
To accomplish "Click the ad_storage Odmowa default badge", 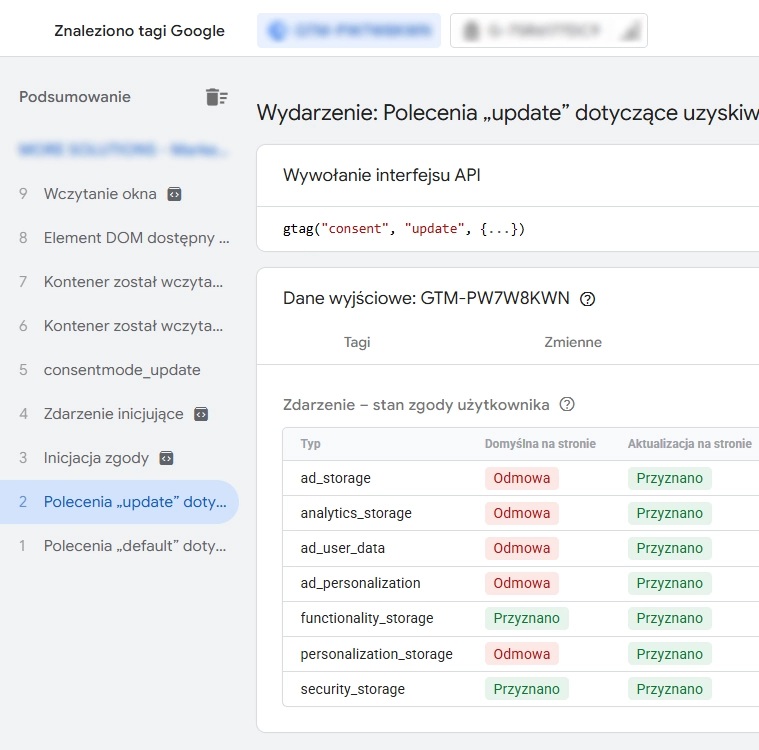I will pos(521,478).
